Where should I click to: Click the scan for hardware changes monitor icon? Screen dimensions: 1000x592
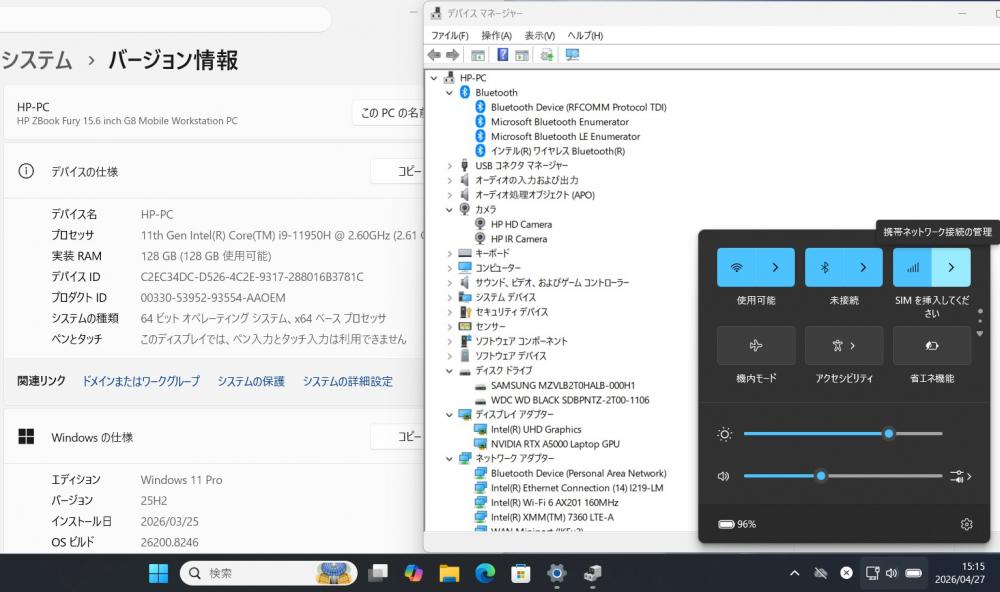pyautogui.click(x=572, y=56)
